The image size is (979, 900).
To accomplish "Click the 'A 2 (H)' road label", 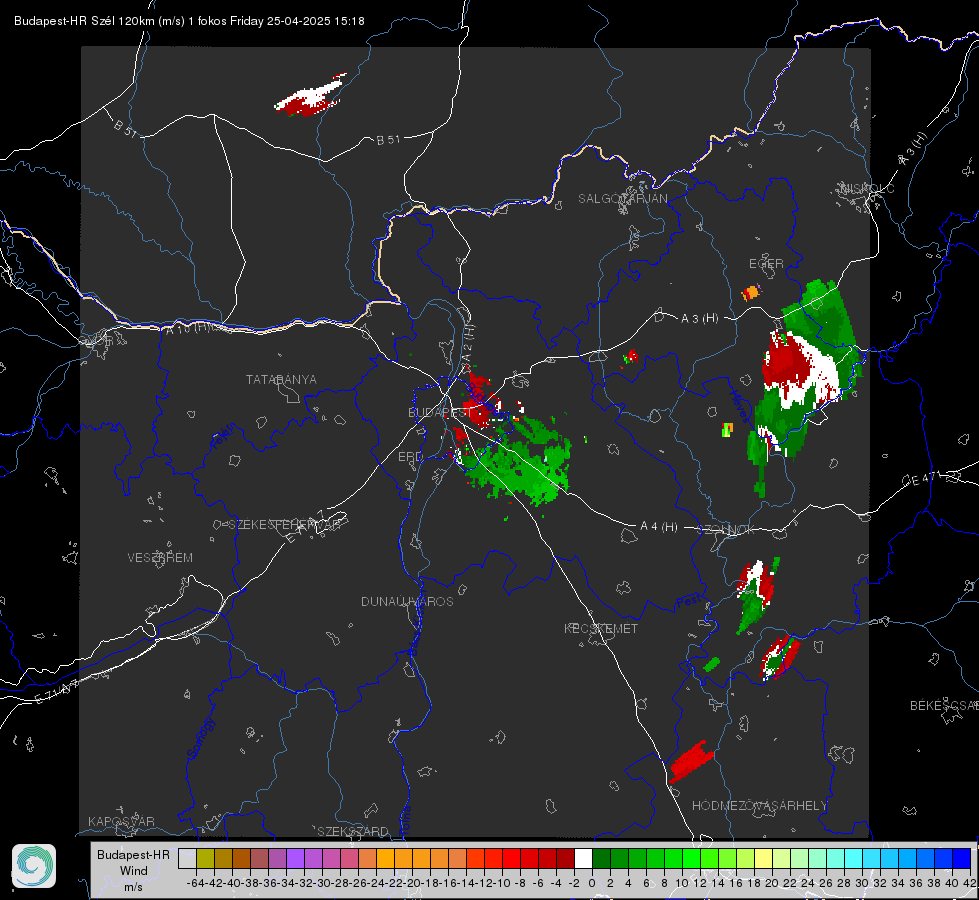I will tap(468, 345).
